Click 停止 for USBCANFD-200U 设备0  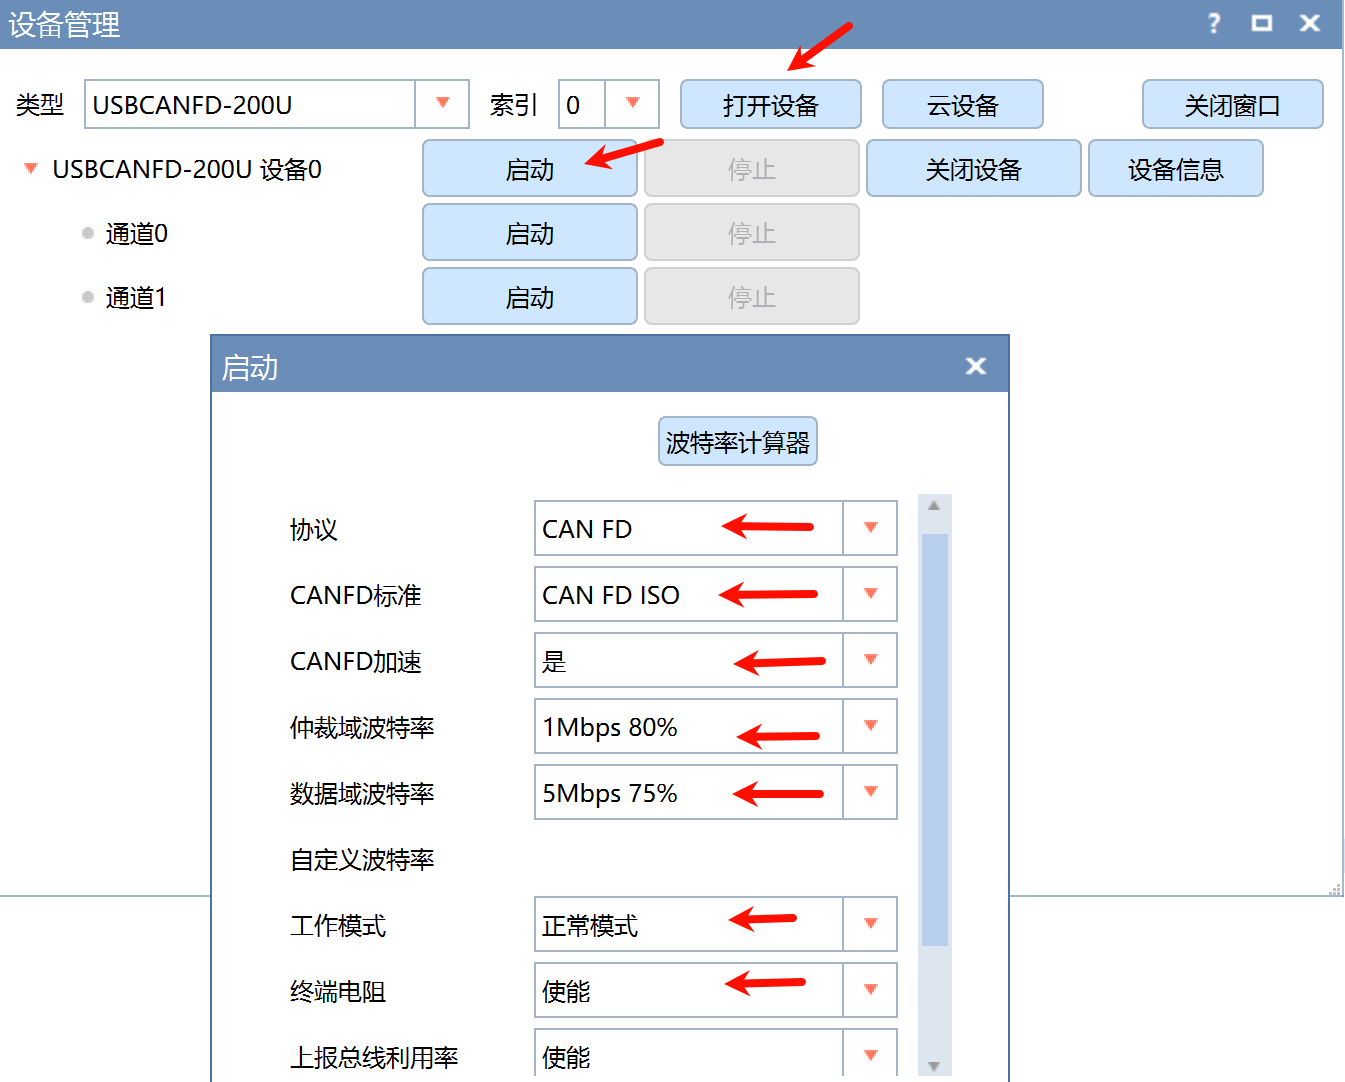[752, 168]
